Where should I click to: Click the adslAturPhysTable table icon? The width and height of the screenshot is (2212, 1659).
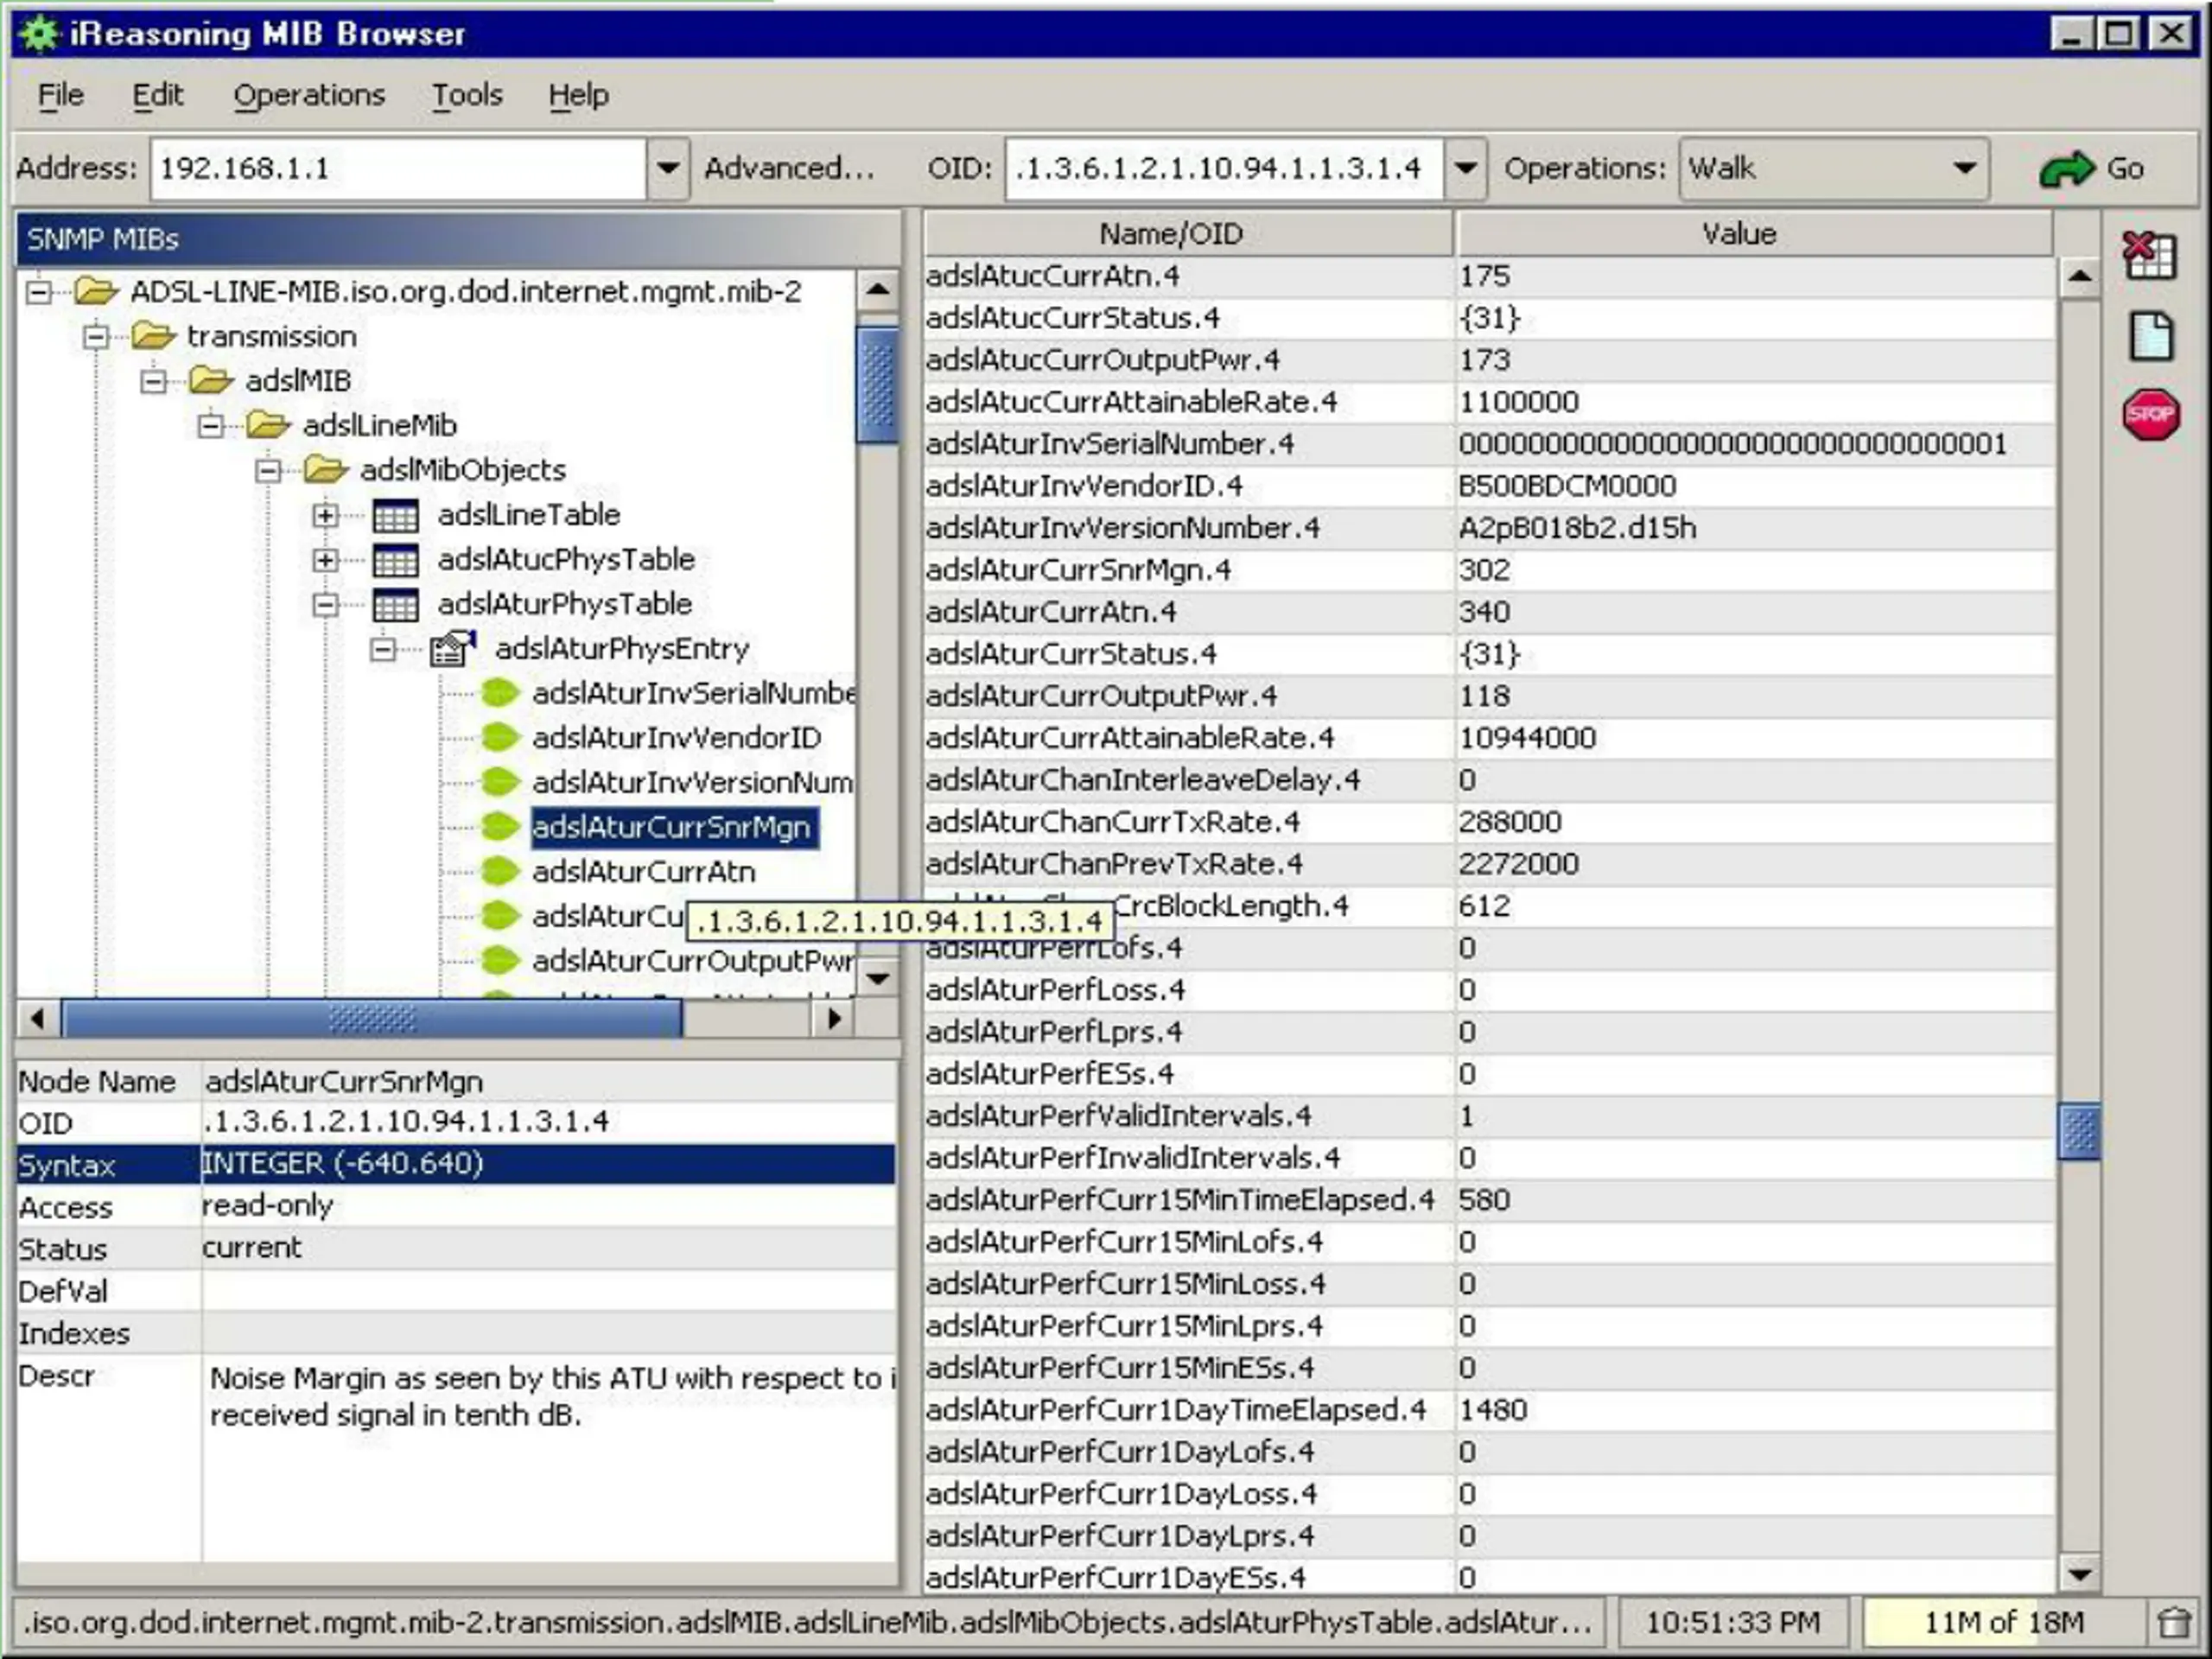coord(395,605)
